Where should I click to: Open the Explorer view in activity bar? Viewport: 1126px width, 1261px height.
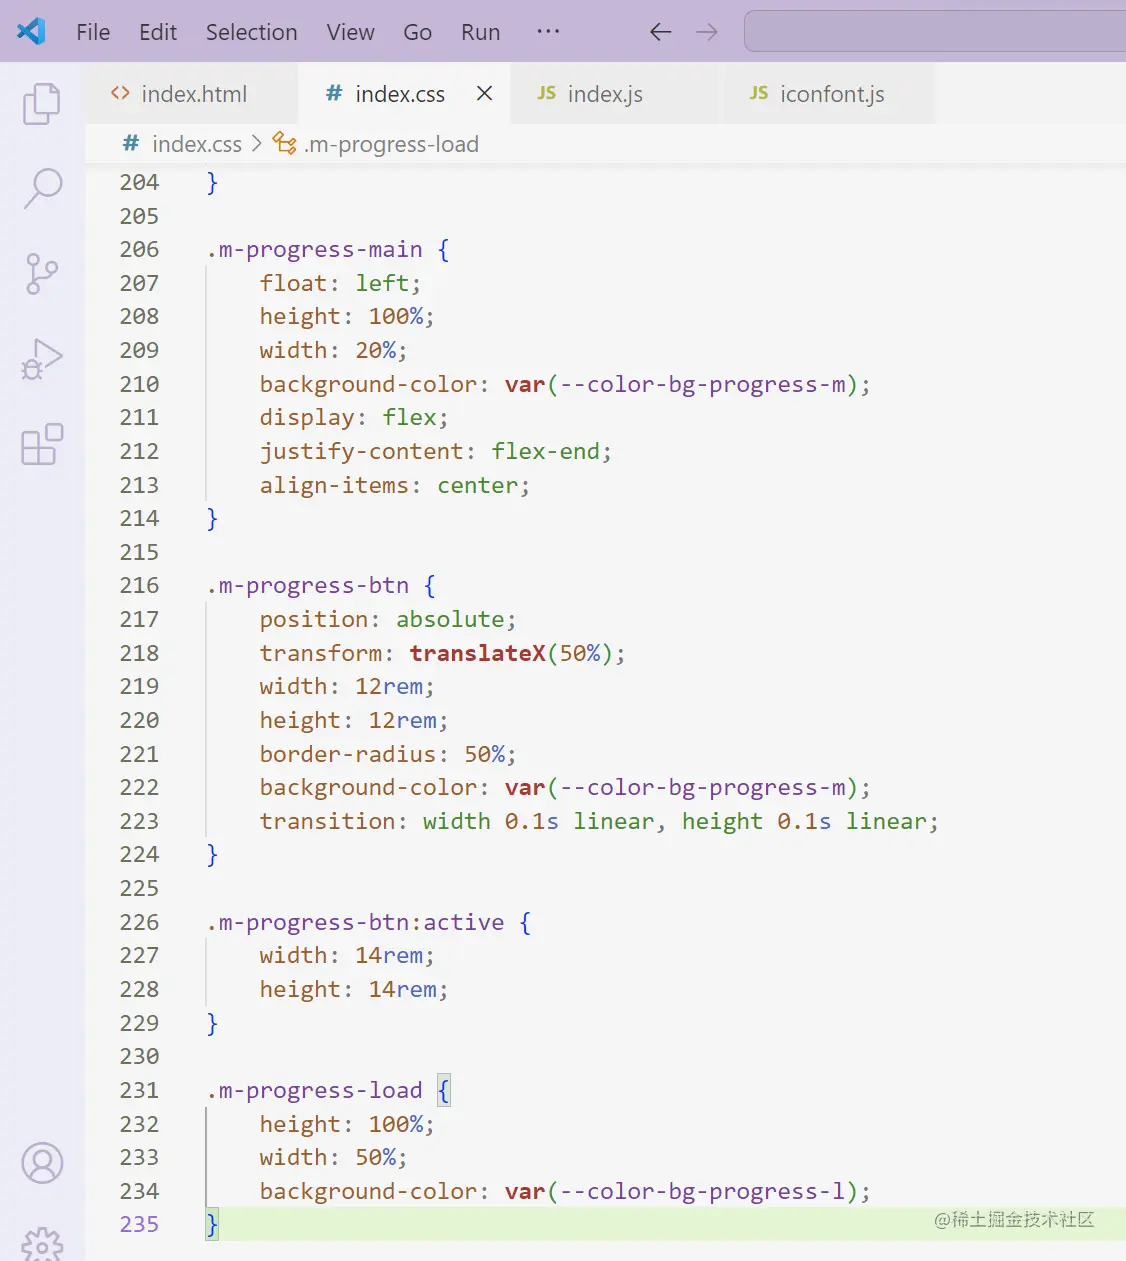(42, 103)
